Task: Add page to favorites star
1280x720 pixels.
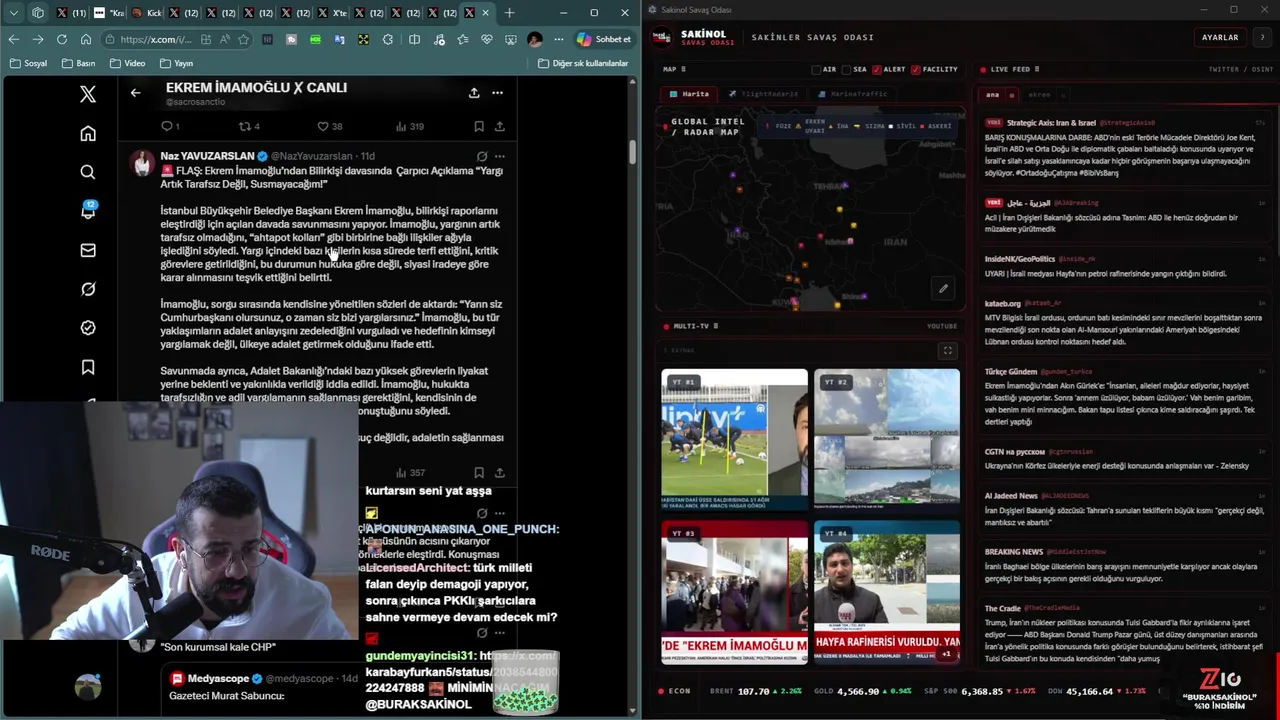Action: (243, 39)
